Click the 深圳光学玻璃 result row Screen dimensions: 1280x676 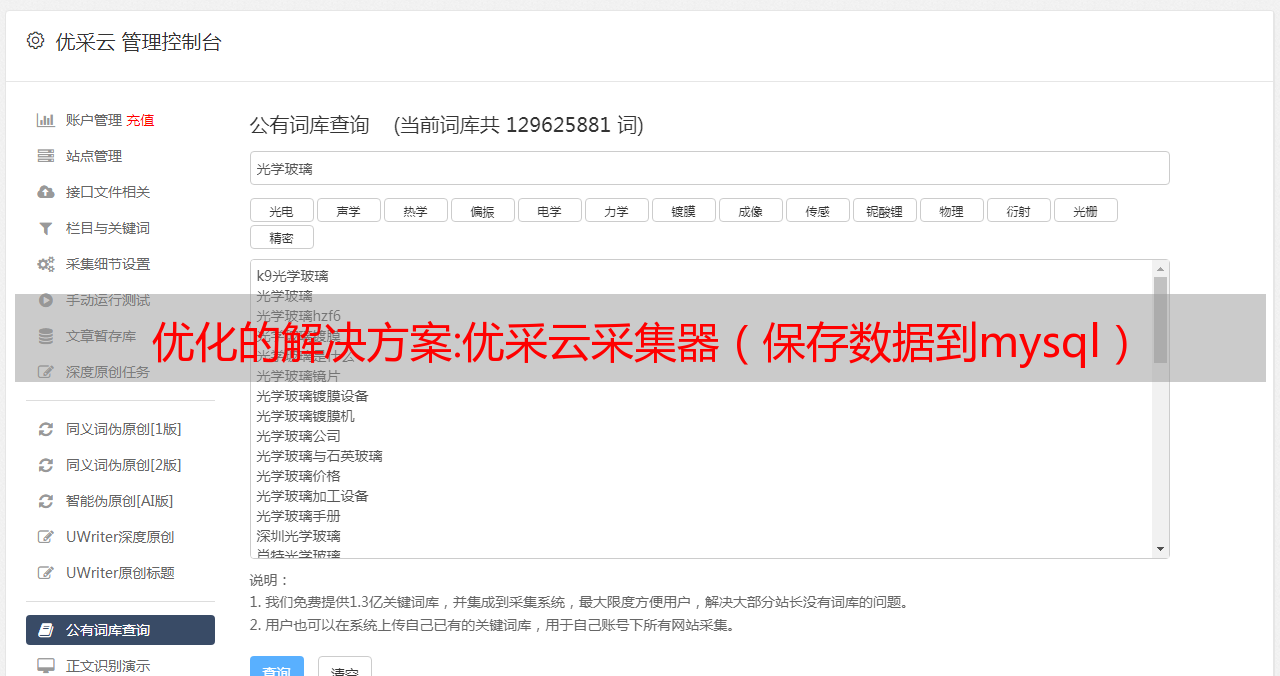[702, 536]
